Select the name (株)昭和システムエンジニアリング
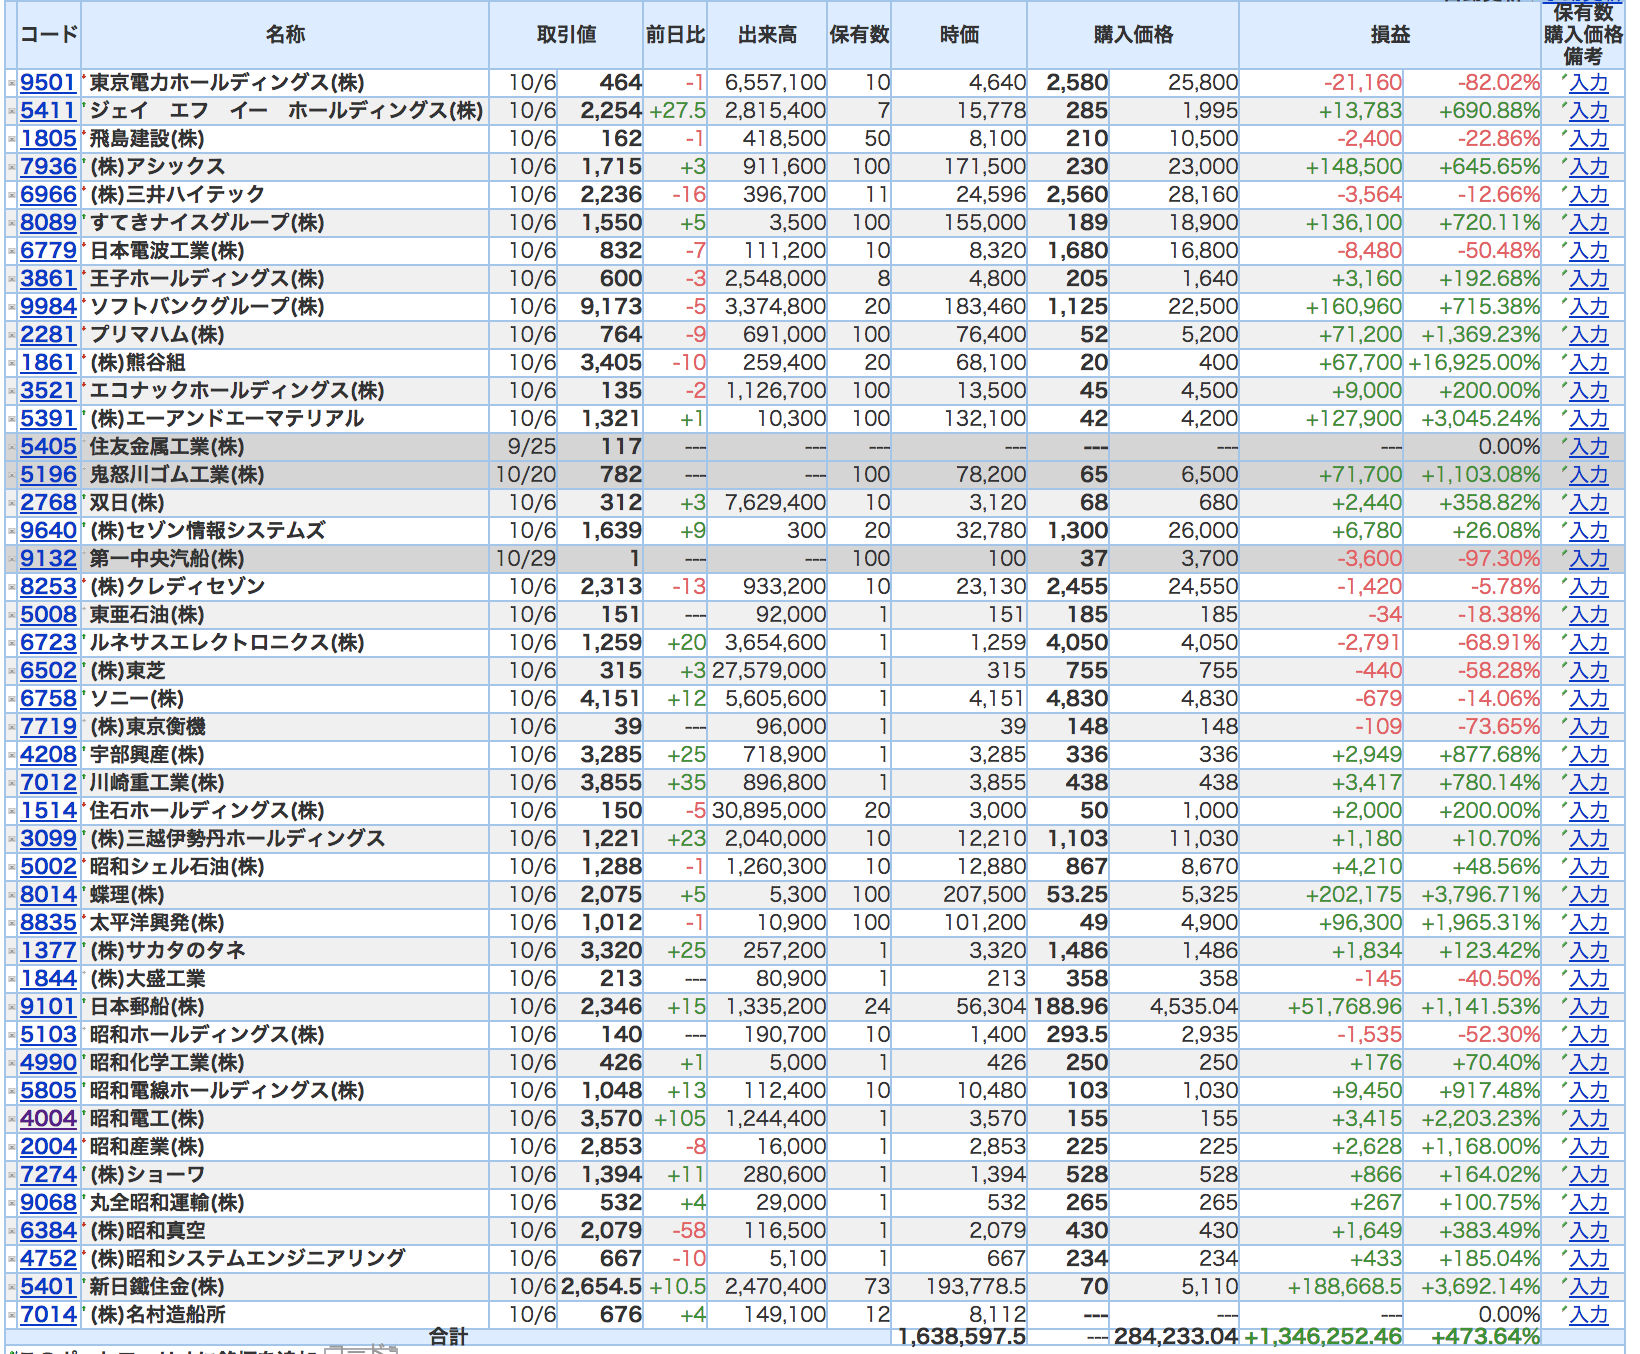Viewport: 1640px width, 1354px height. tap(247, 1259)
